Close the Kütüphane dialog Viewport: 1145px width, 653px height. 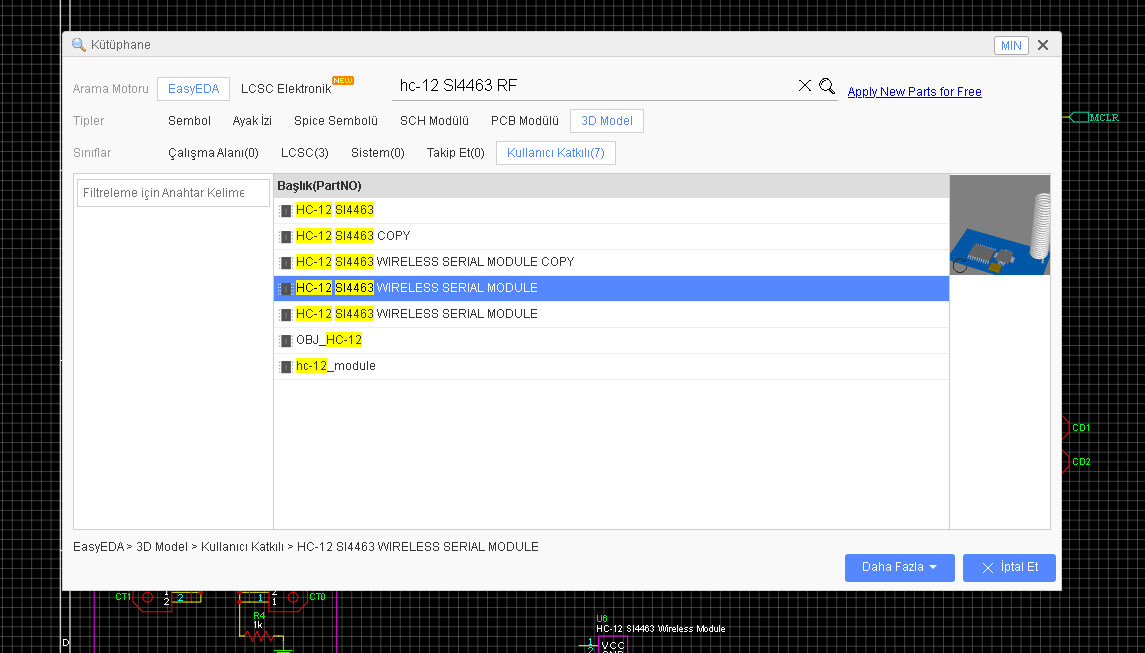pos(1043,45)
